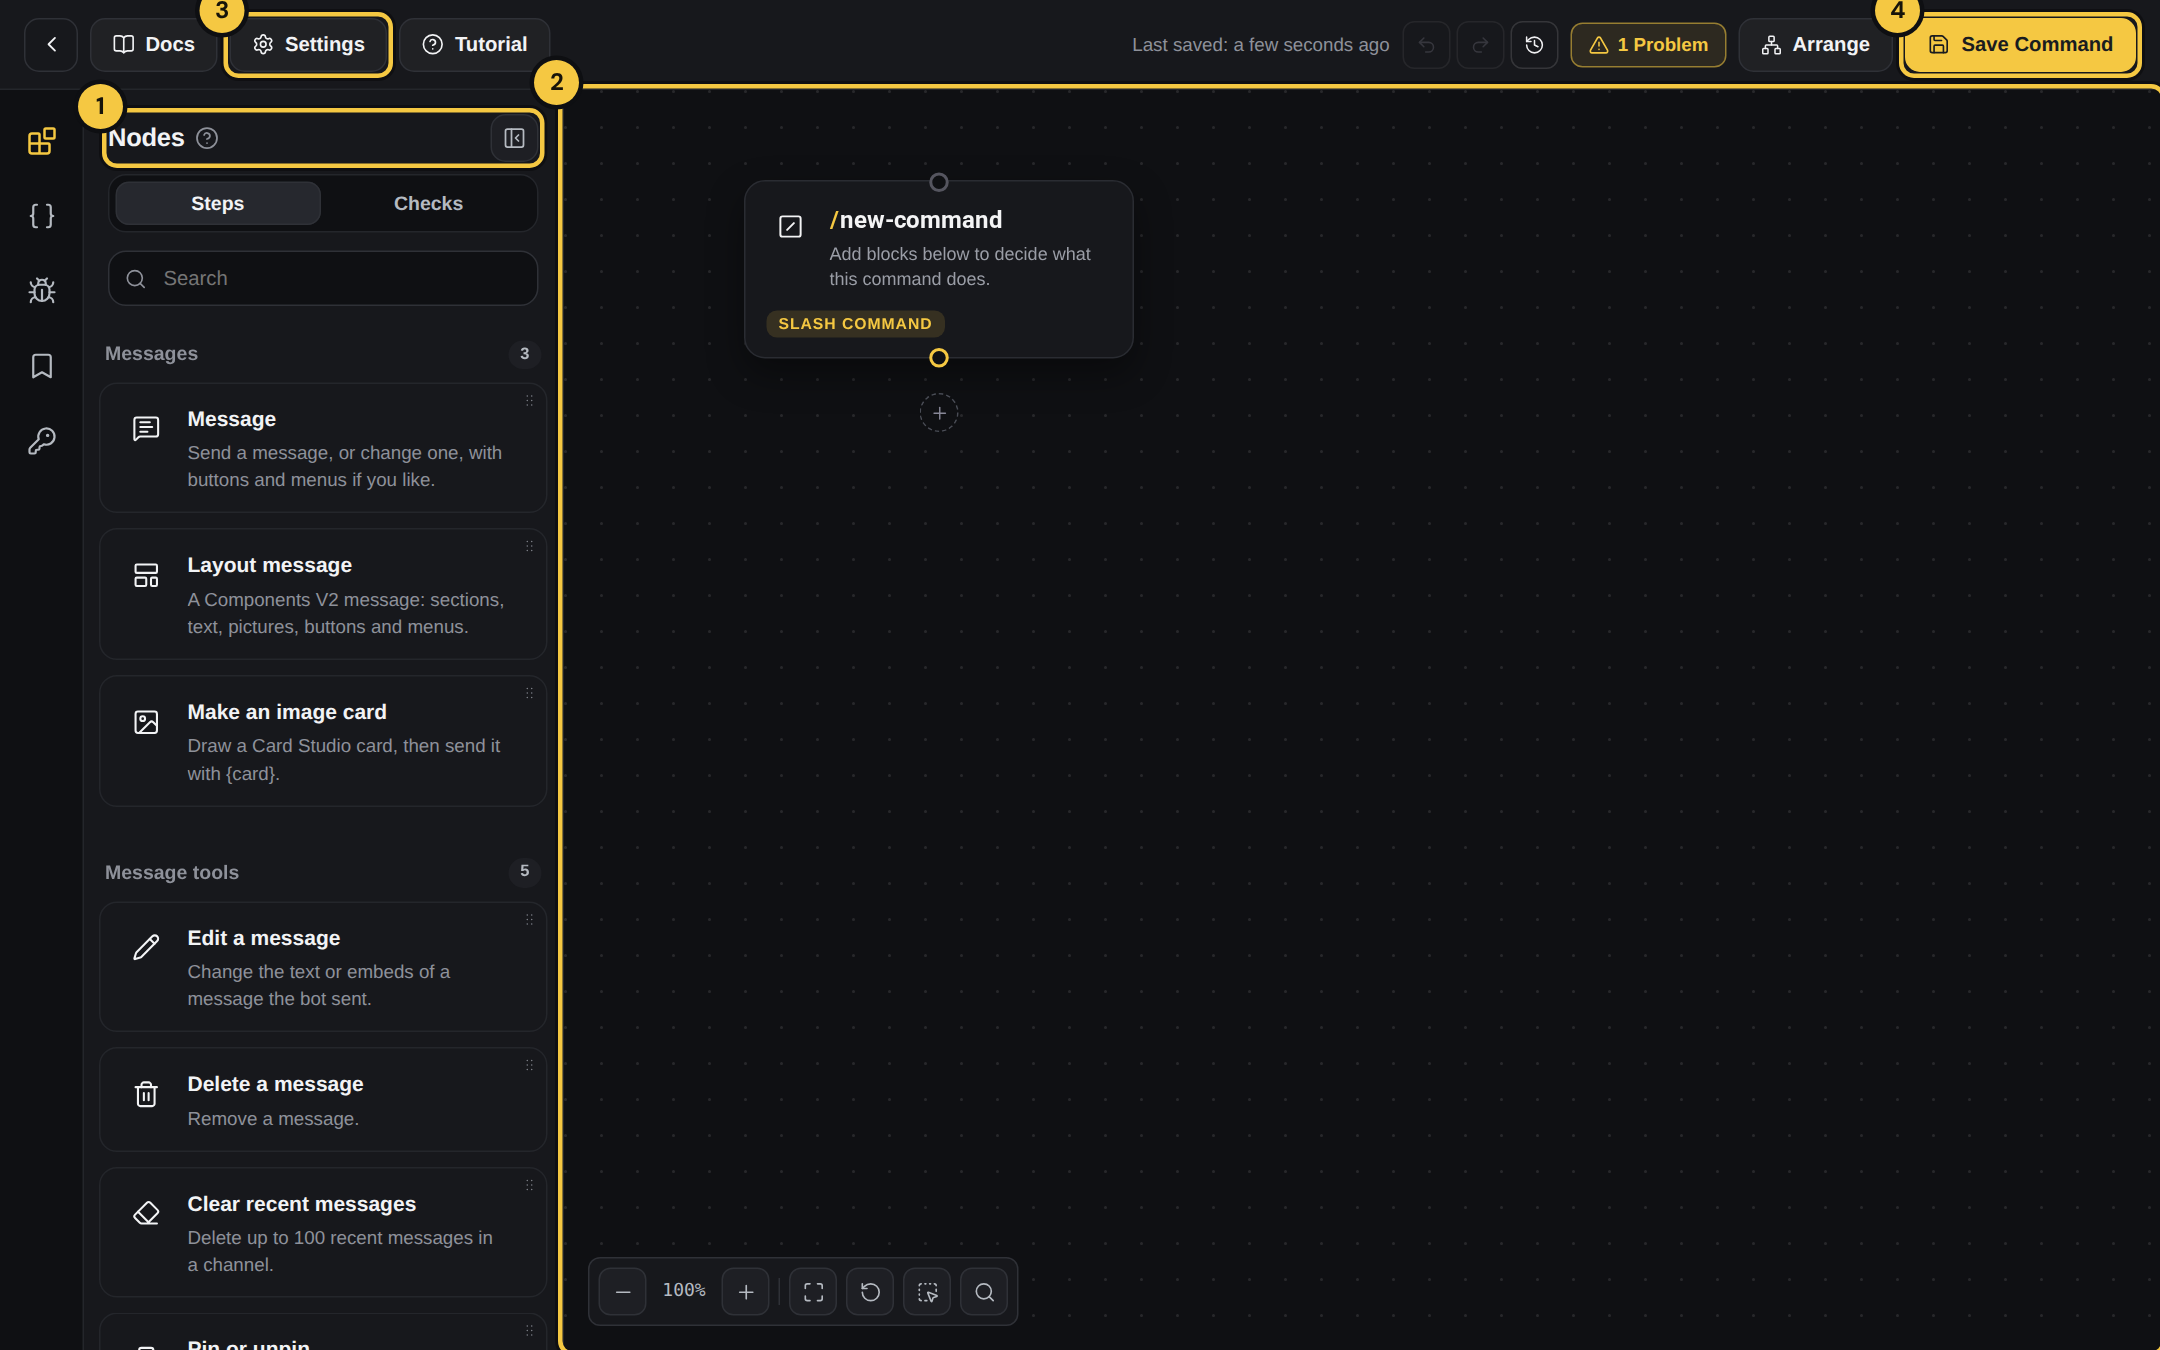Click the /new-command node title

916,220
